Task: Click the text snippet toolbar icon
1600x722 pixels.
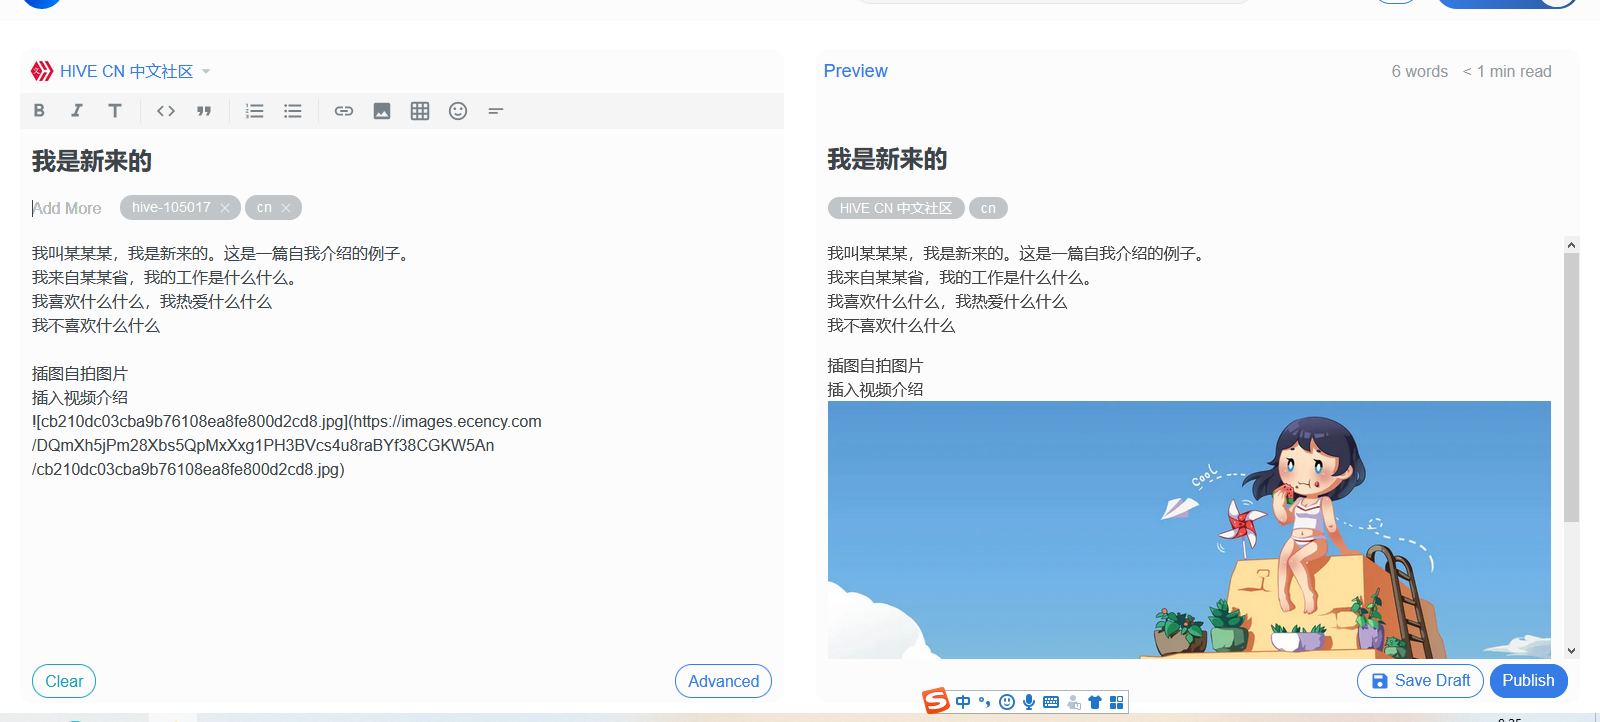Action: pyautogui.click(x=496, y=111)
